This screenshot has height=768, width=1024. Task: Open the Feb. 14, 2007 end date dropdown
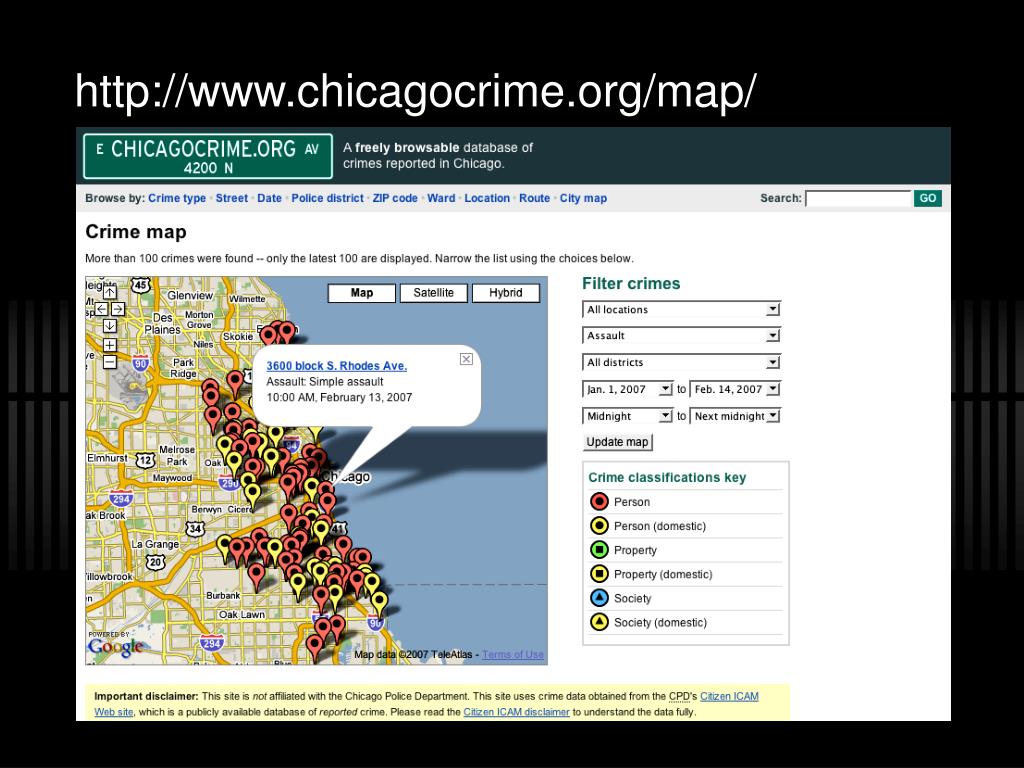click(x=735, y=389)
